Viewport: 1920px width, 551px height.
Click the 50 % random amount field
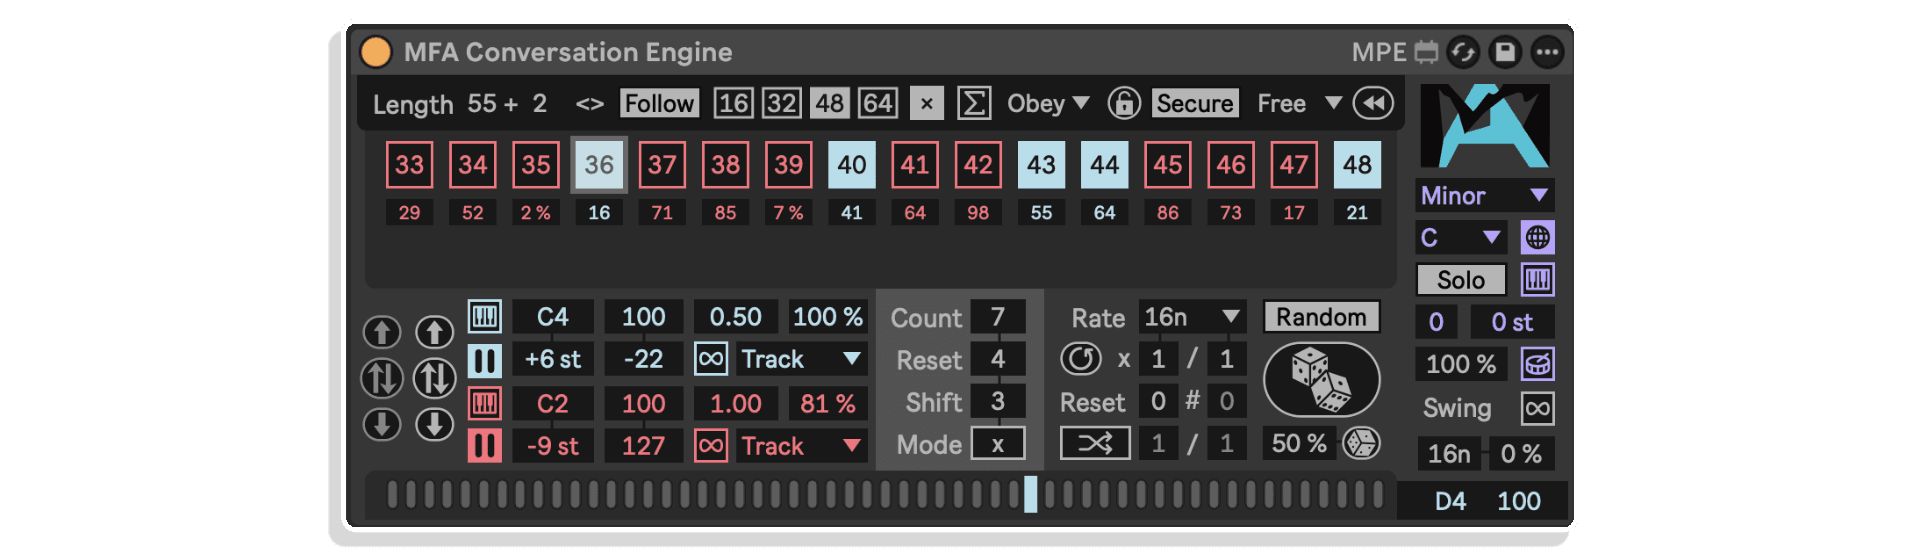(x=1299, y=443)
